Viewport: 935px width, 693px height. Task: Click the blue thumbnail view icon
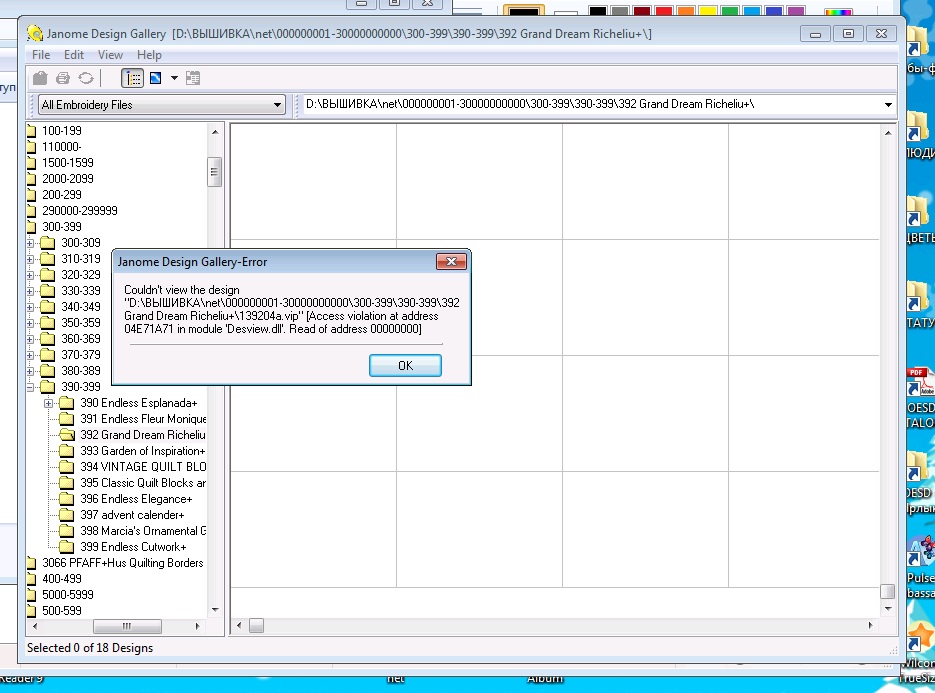tap(156, 78)
